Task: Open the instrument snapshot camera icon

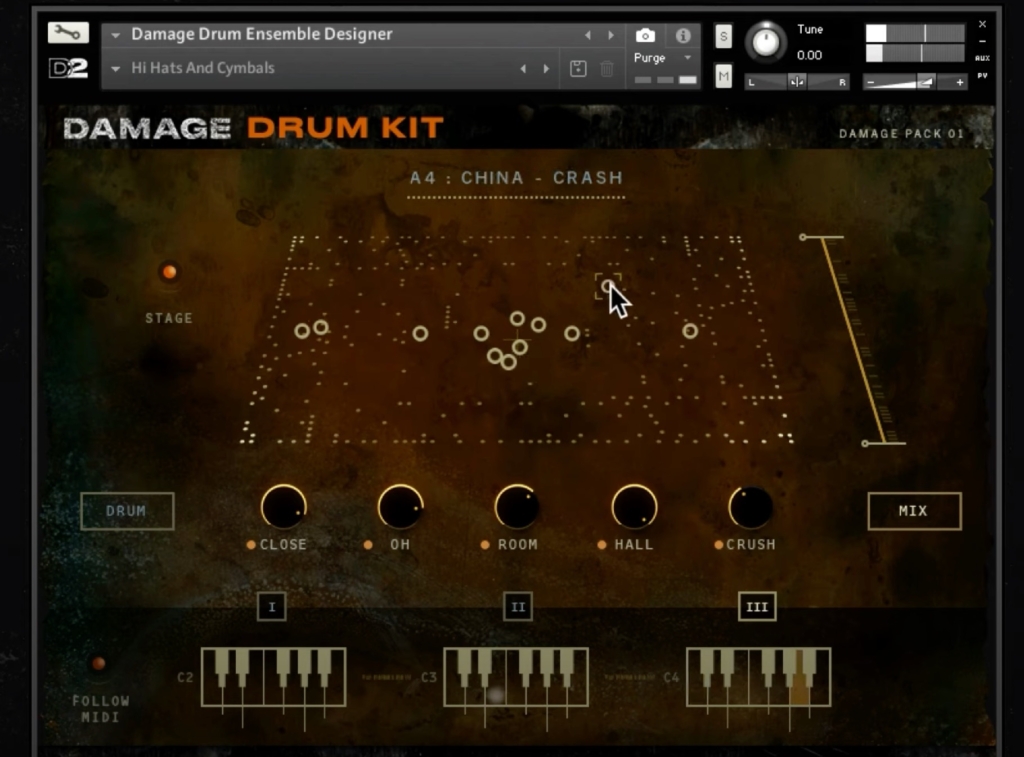Action: click(646, 33)
